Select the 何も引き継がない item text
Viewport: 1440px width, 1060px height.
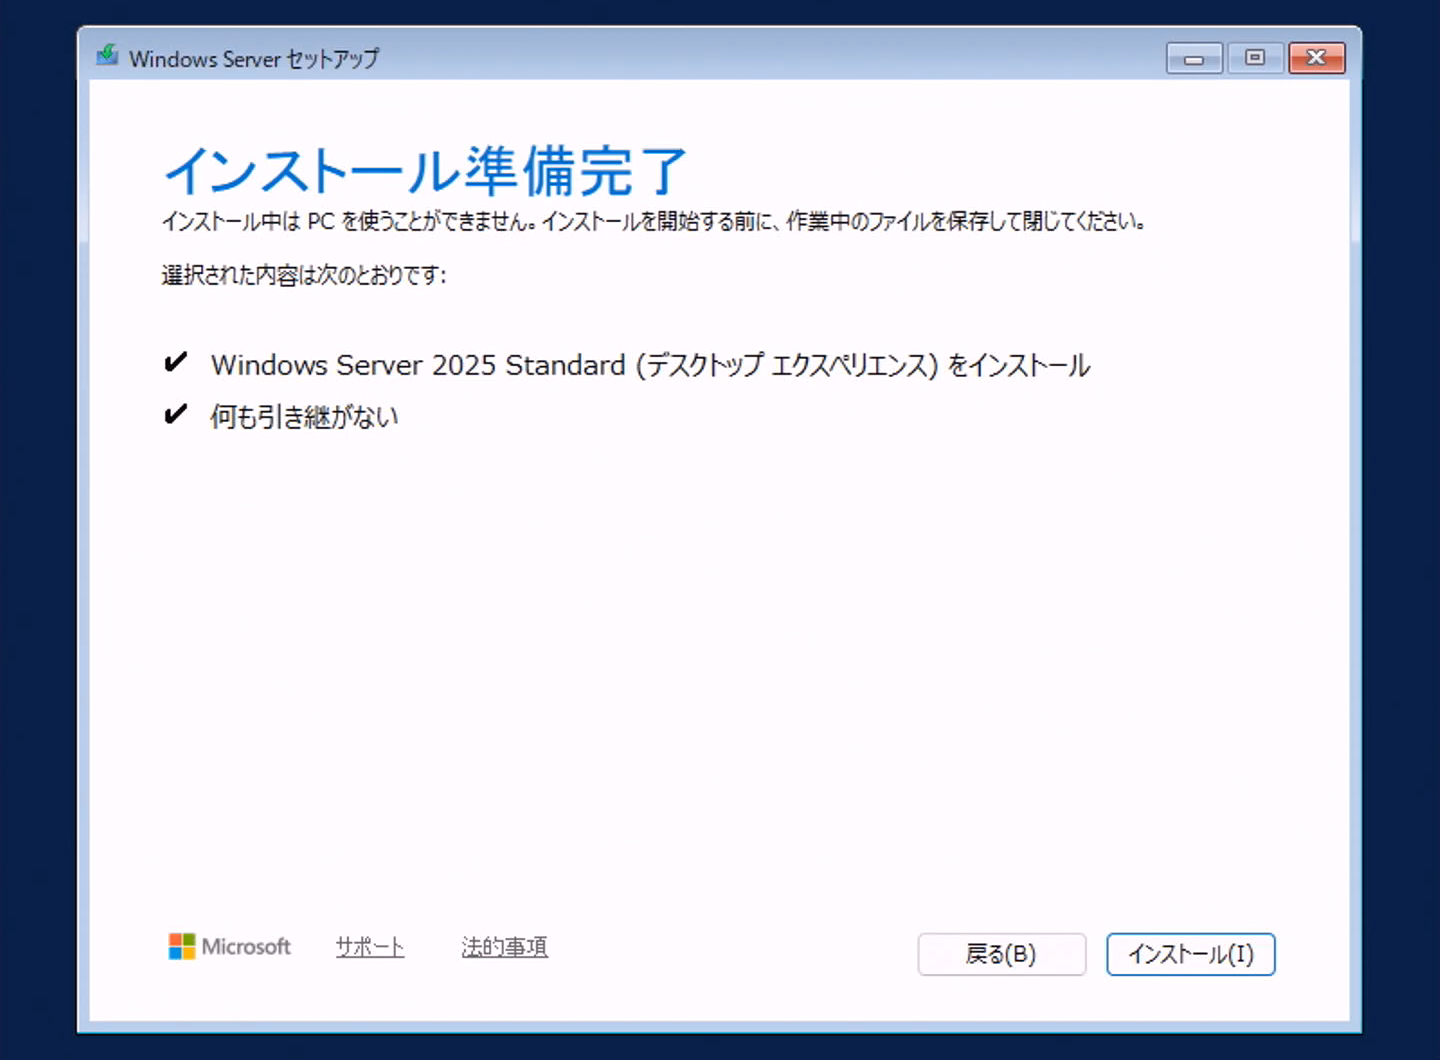(304, 416)
